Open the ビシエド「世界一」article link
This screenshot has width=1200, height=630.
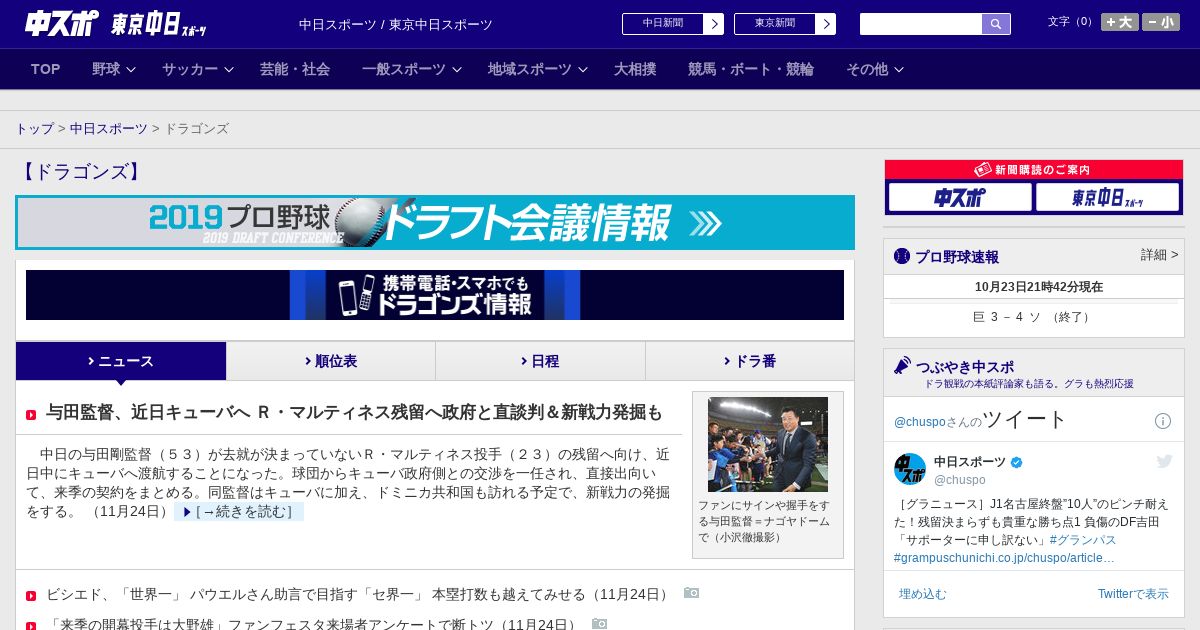pos(359,594)
